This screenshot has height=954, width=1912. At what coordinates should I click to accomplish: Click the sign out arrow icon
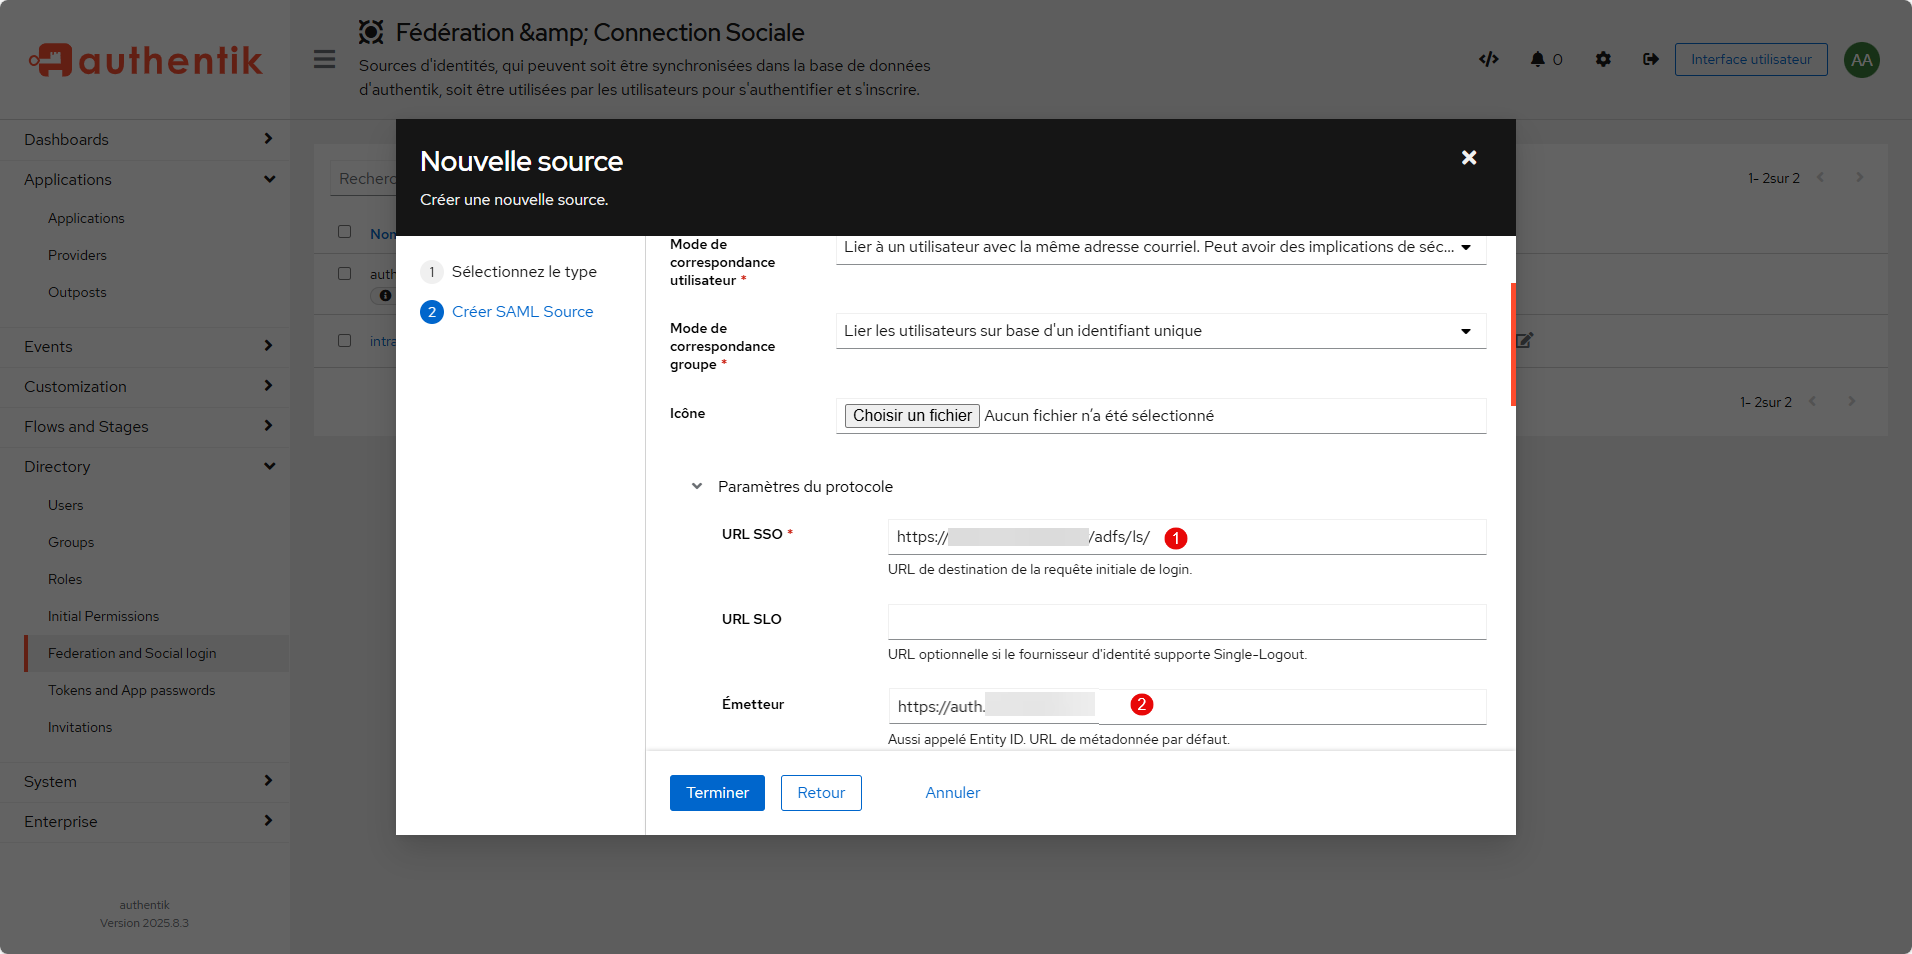coord(1650,59)
